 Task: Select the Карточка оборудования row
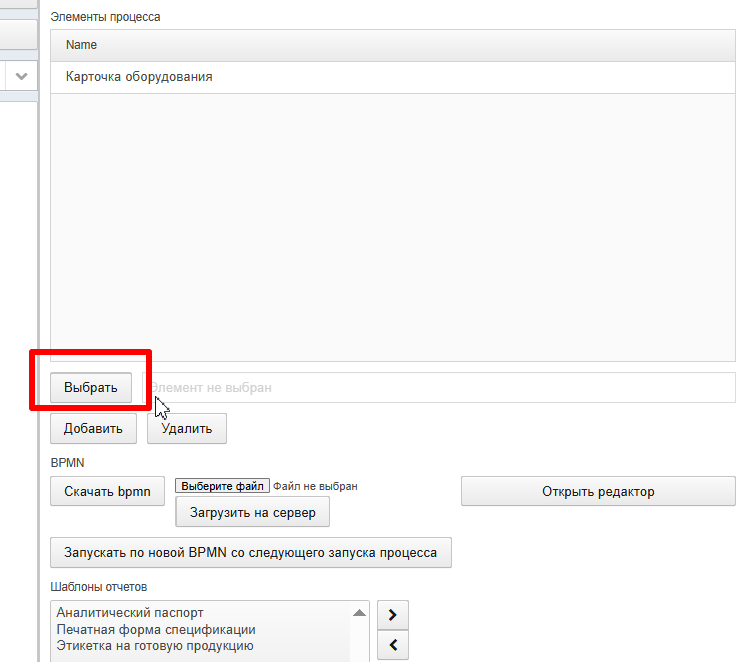click(x=393, y=77)
